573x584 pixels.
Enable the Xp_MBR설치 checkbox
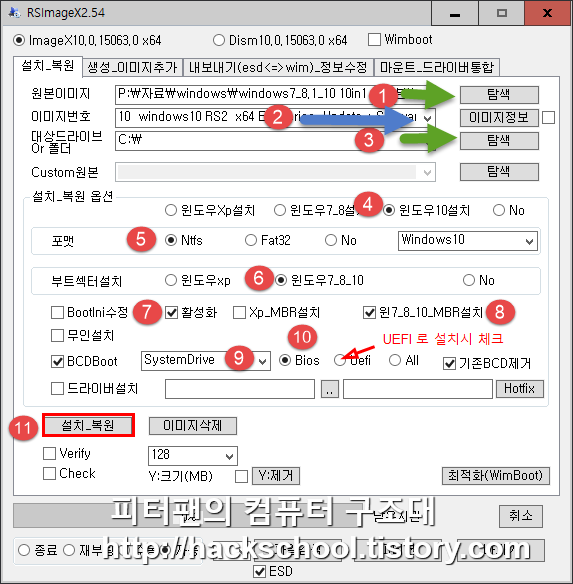(239, 312)
